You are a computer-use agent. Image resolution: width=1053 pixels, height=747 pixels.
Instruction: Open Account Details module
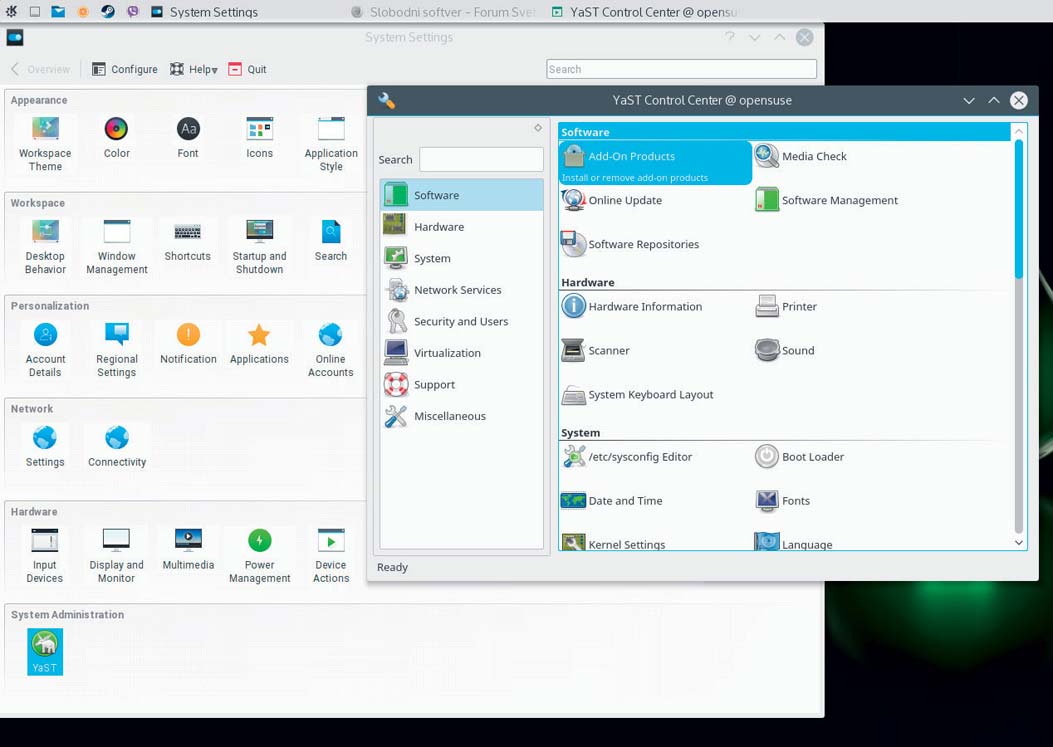coord(45,349)
